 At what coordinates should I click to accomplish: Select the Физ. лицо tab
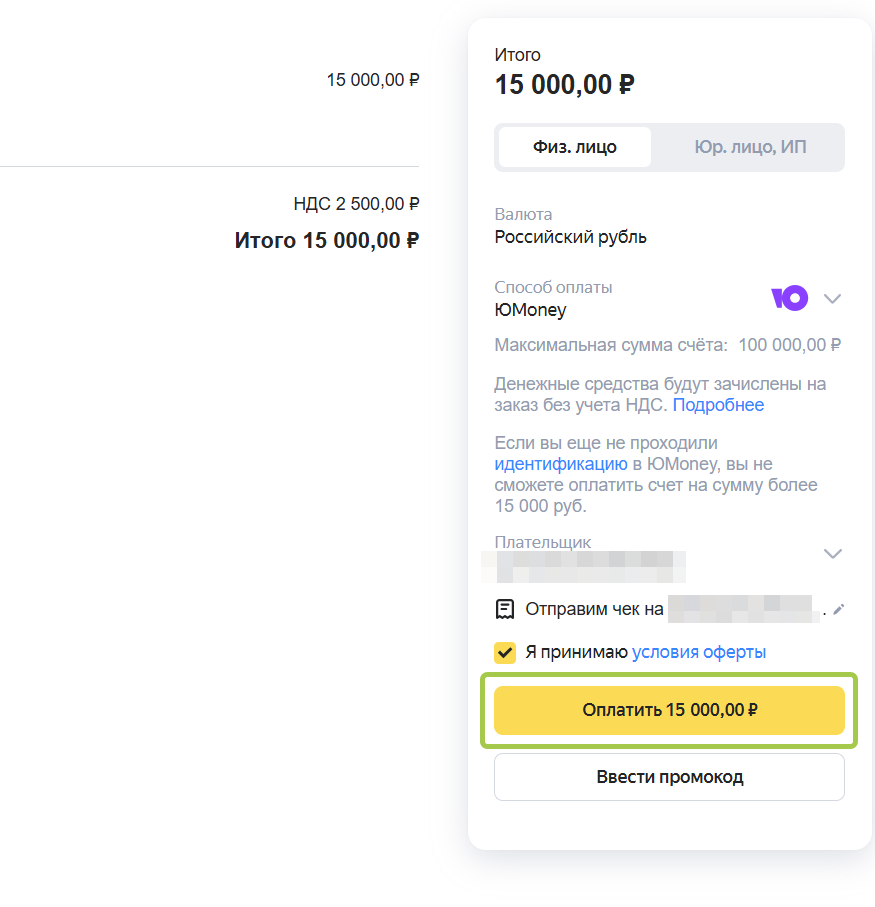(x=575, y=147)
